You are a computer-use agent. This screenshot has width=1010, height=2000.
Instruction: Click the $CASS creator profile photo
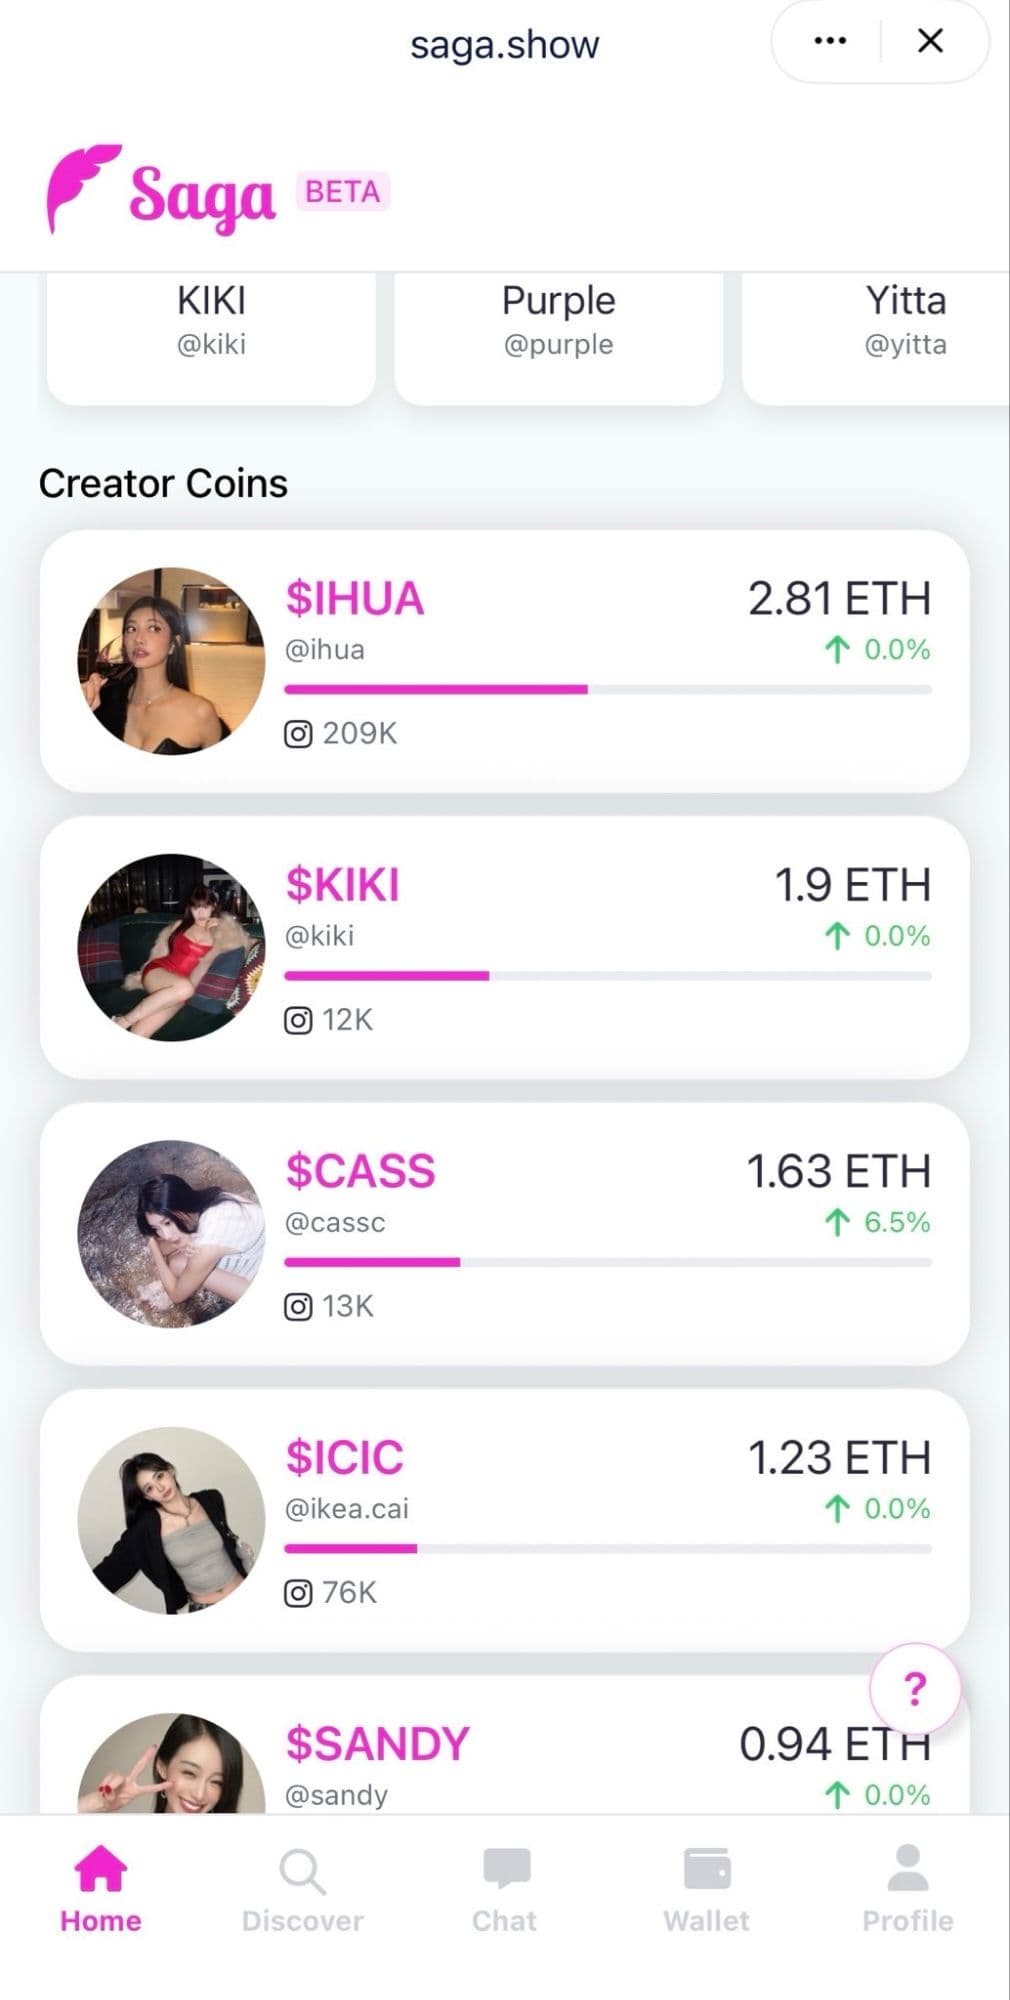[171, 1233]
